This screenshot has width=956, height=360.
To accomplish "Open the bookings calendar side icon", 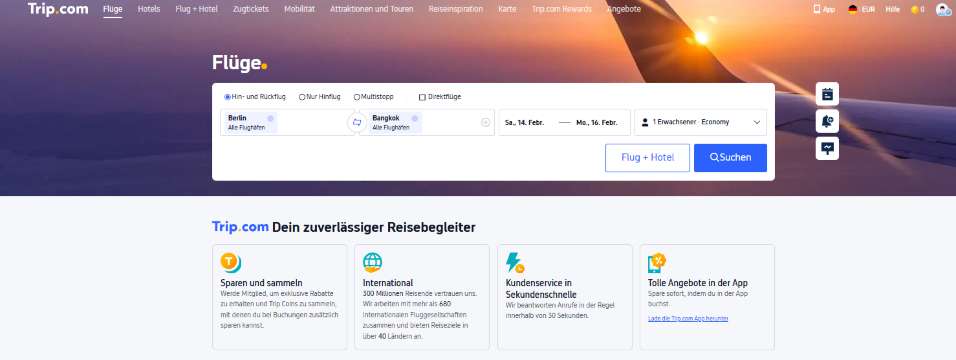I will [x=827, y=94].
